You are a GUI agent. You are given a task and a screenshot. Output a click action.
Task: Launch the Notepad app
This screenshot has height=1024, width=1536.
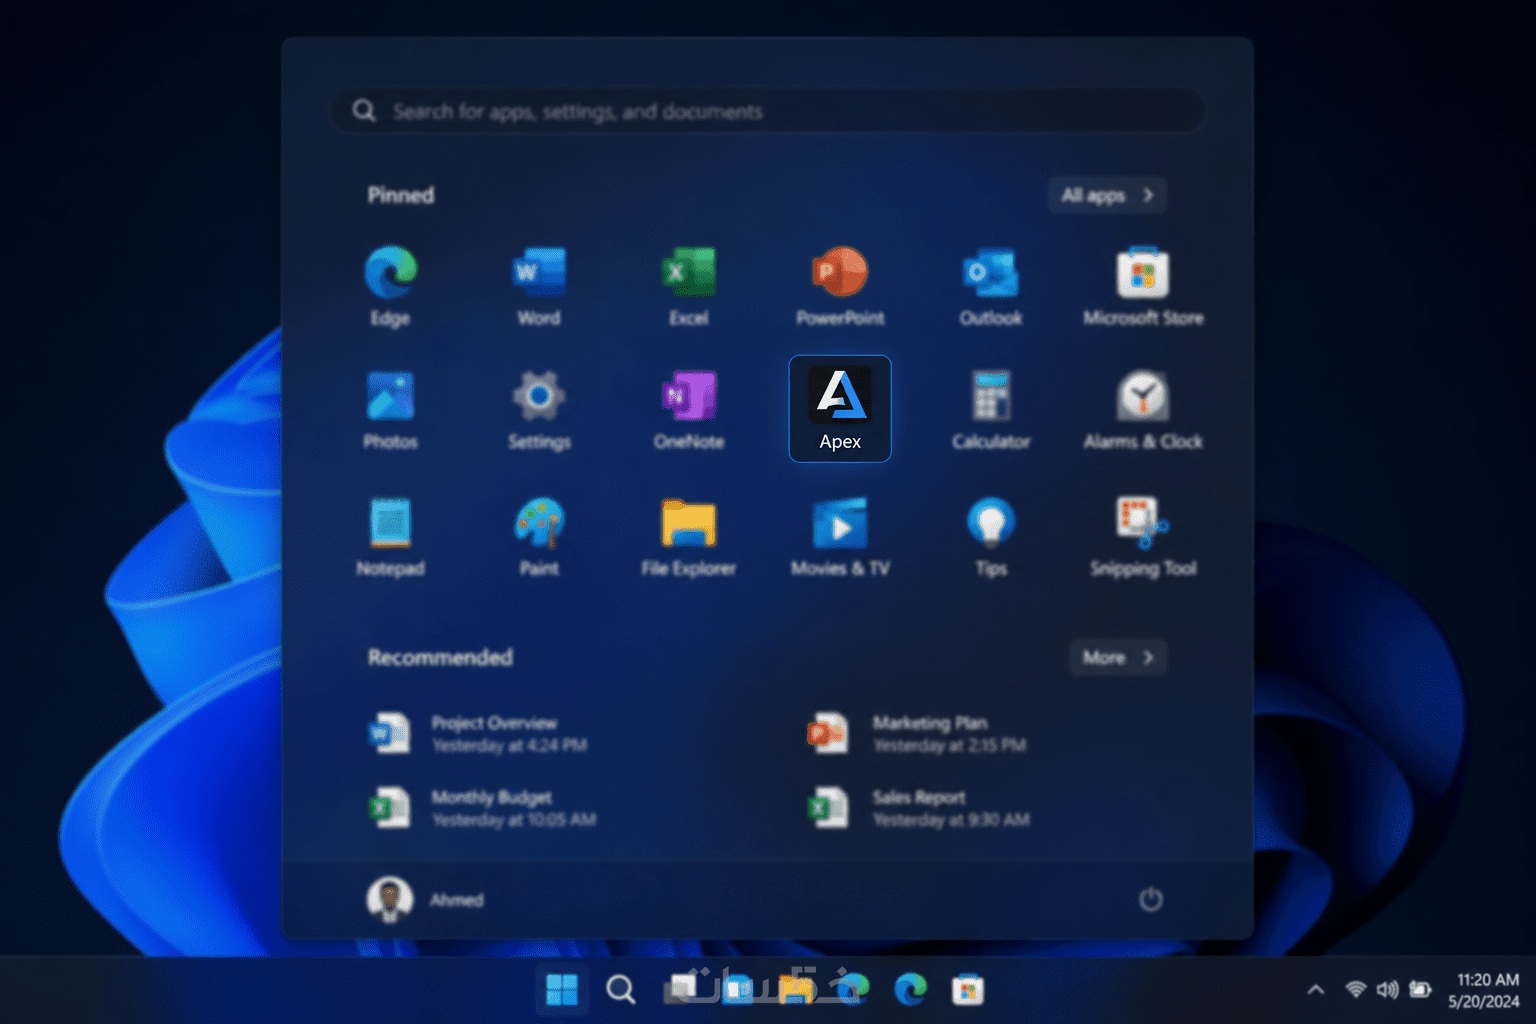click(390, 536)
